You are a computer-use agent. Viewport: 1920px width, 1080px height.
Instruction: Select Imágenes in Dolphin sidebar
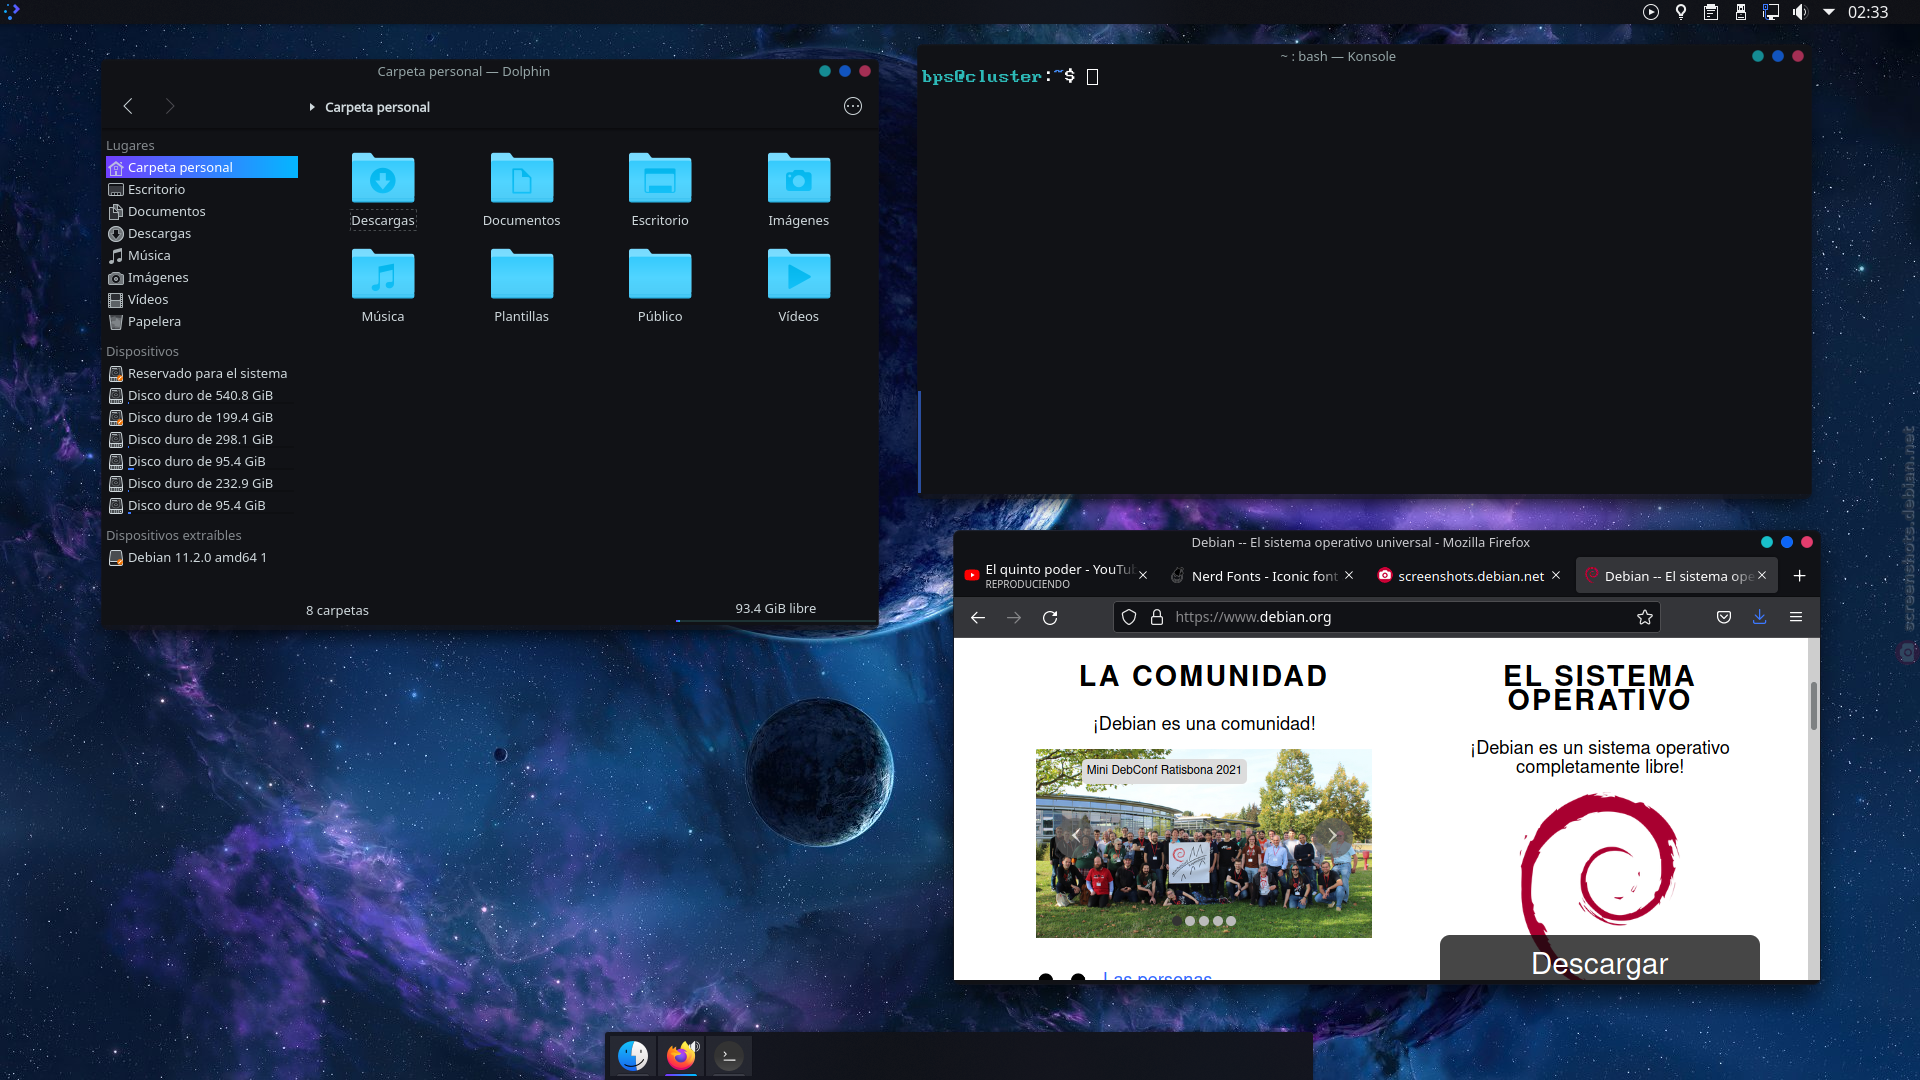(x=202, y=277)
